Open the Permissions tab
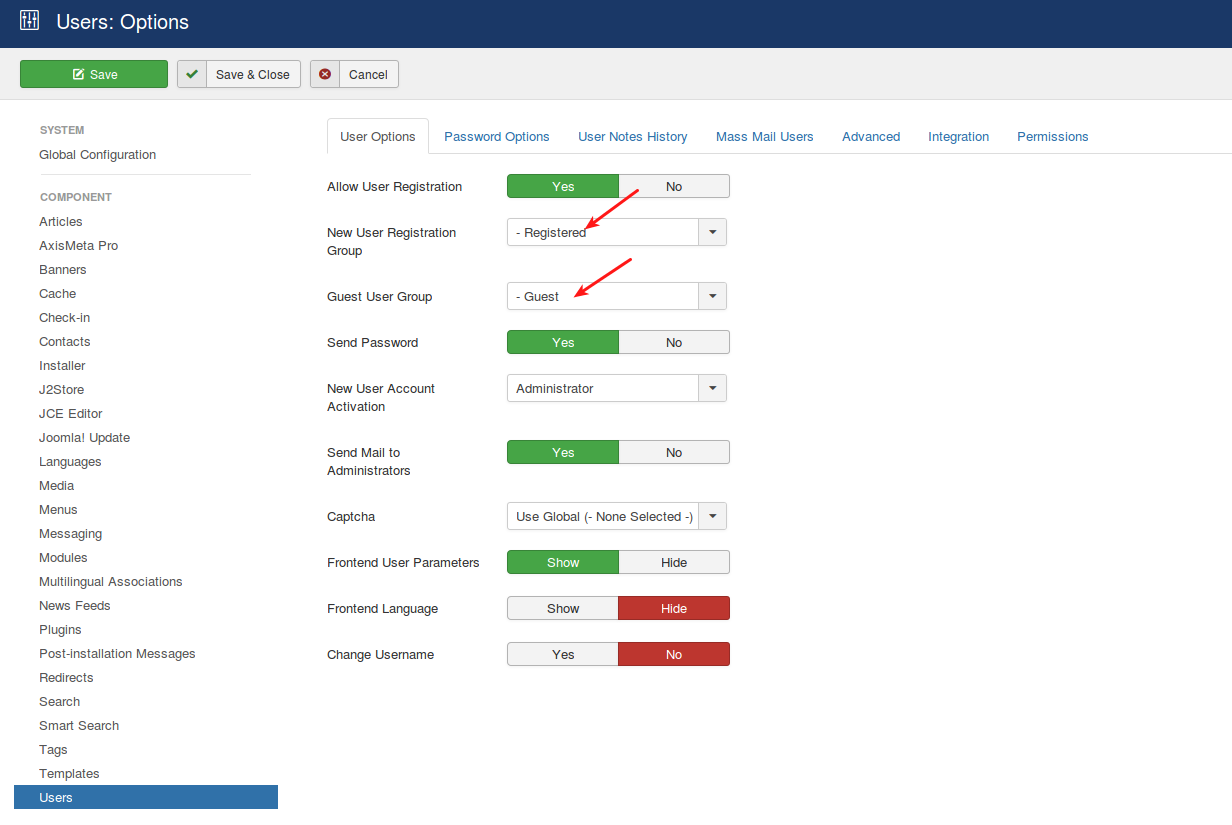Image resolution: width=1232 pixels, height=825 pixels. (x=1052, y=136)
